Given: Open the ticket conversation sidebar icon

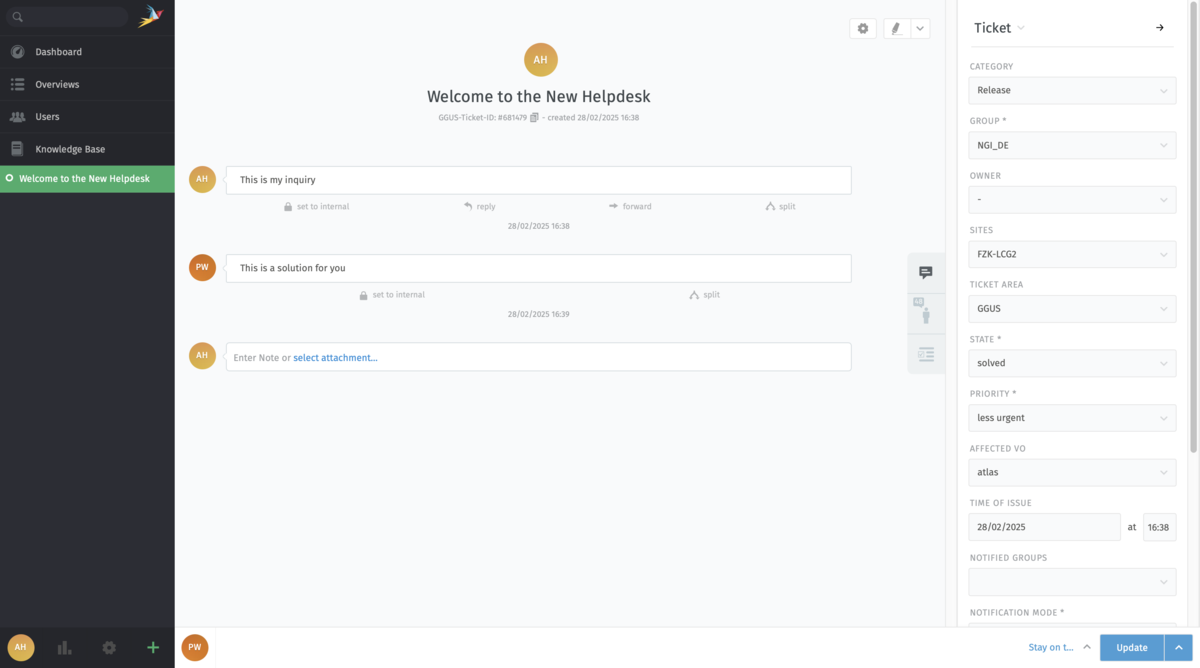Looking at the screenshot, I should 926,272.
